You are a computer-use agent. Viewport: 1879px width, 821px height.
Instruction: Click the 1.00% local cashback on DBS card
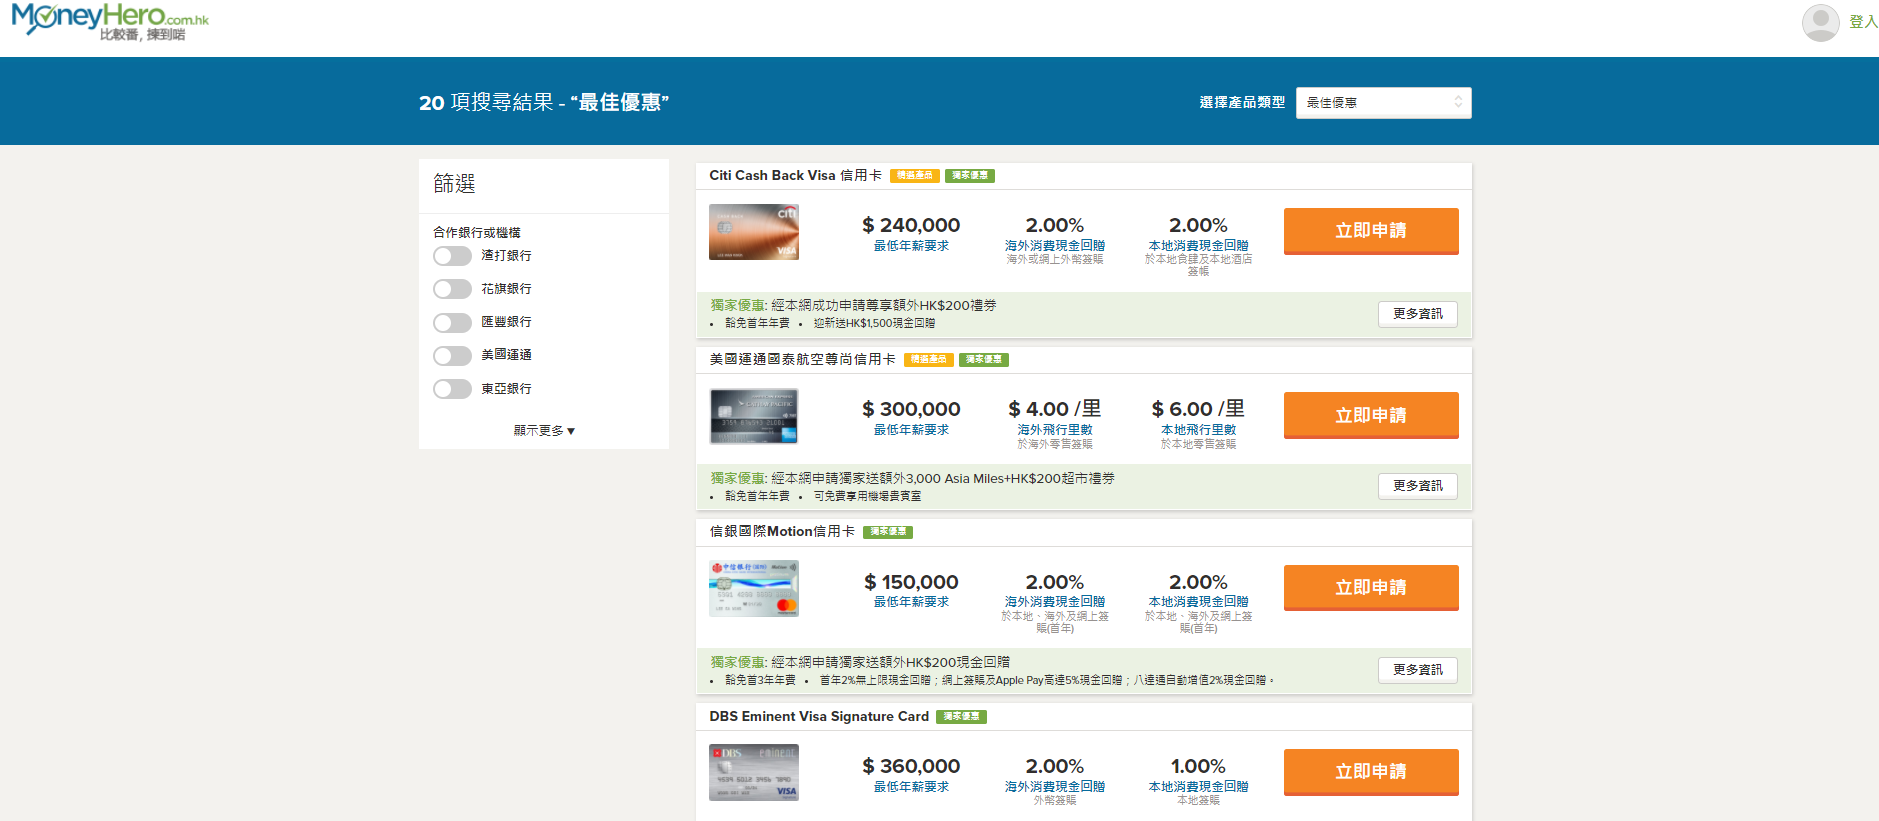click(1198, 767)
